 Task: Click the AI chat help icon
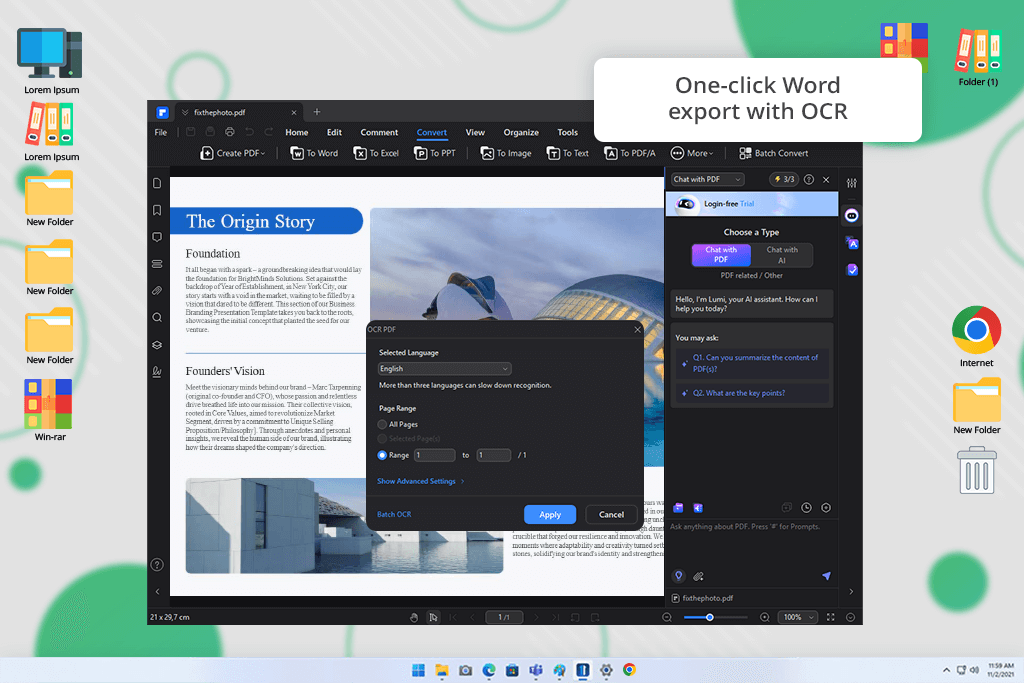(x=809, y=180)
